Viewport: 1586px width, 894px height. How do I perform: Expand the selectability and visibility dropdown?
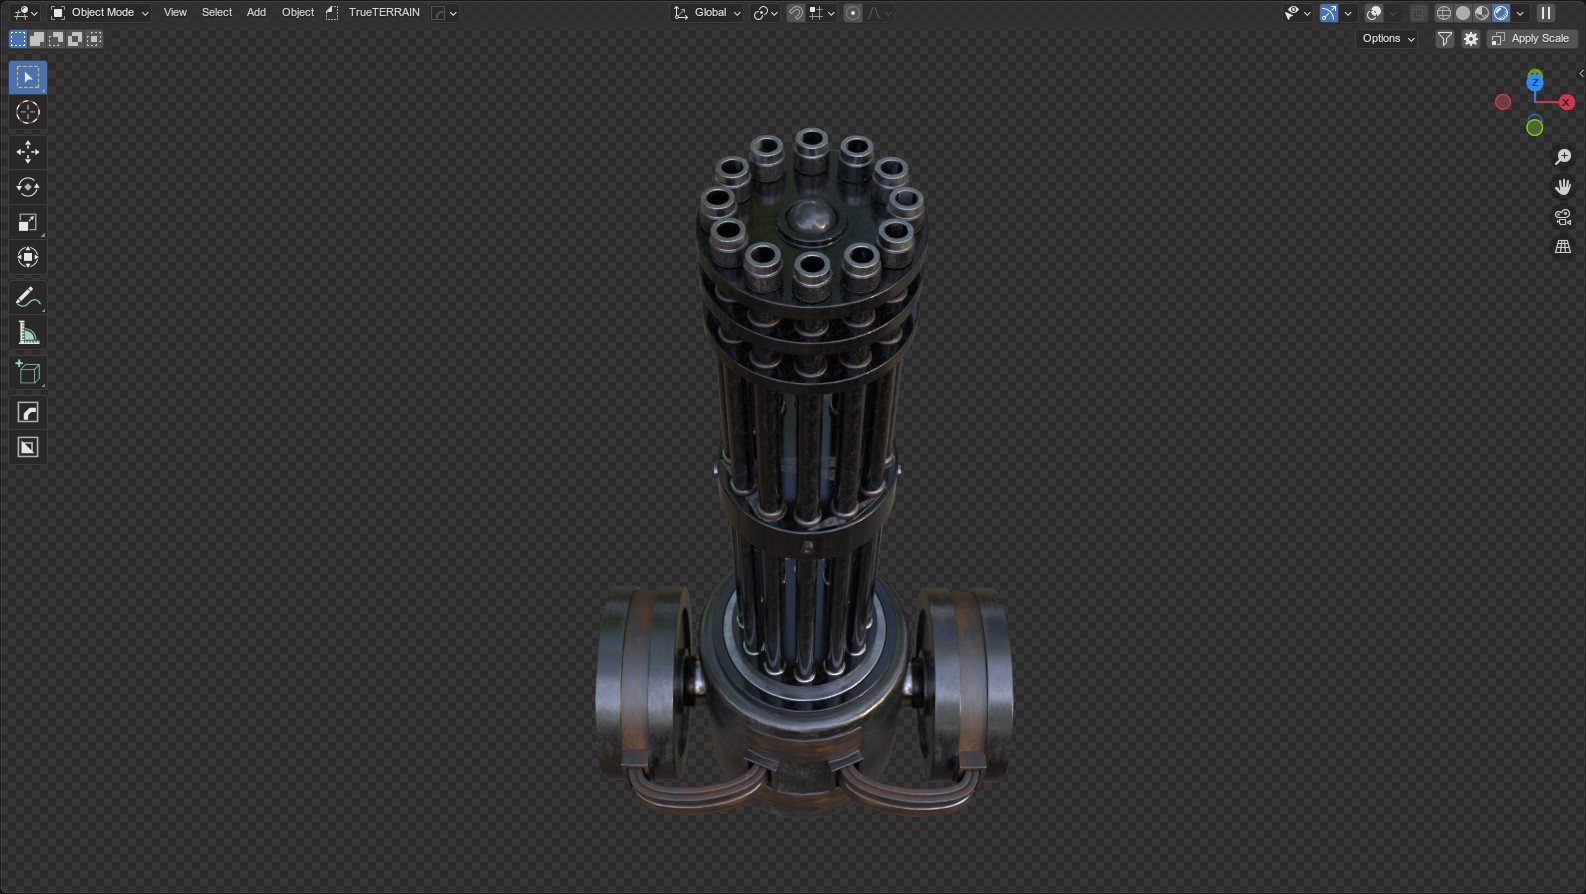1298,13
